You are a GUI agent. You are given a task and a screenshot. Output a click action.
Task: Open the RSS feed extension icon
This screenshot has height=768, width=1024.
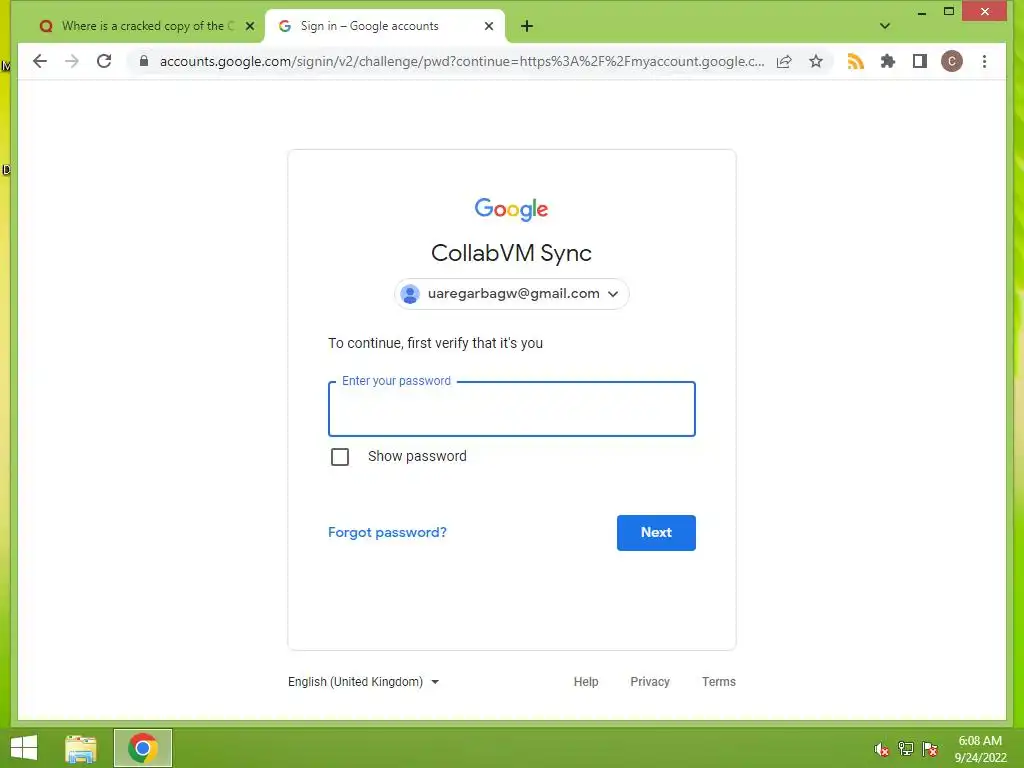(856, 61)
